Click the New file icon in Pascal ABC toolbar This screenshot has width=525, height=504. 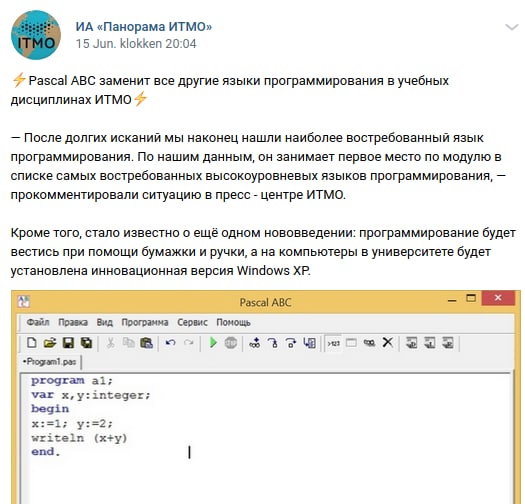pyautogui.click(x=32, y=343)
